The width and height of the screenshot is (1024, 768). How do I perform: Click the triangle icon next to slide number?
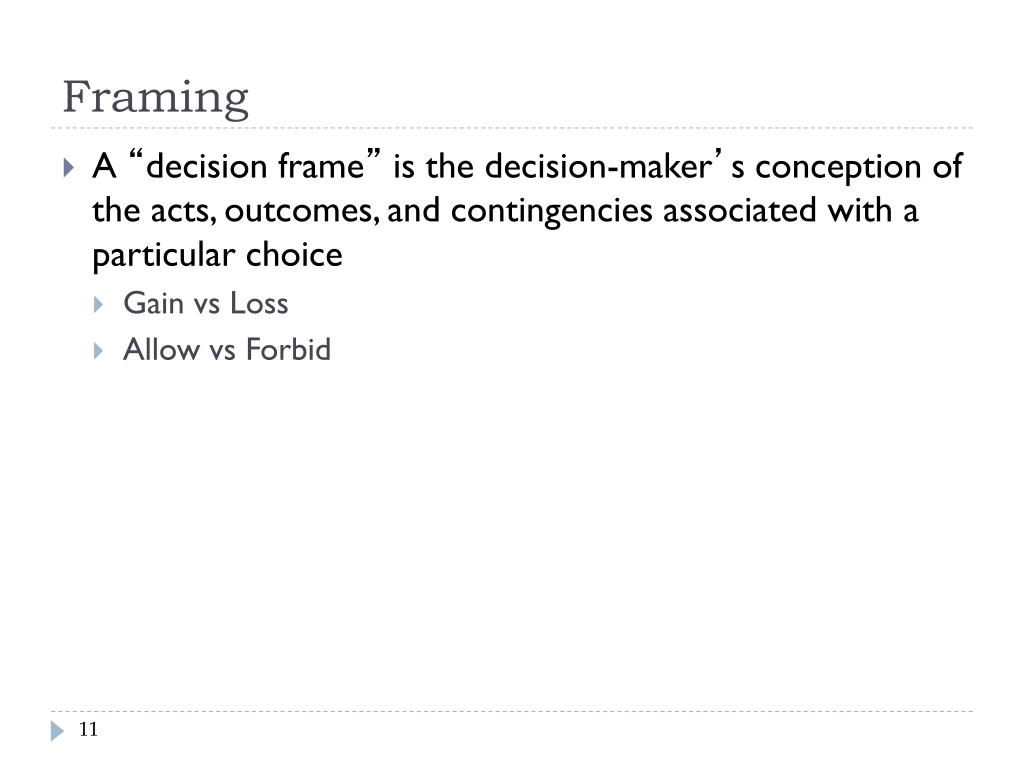click(57, 731)
